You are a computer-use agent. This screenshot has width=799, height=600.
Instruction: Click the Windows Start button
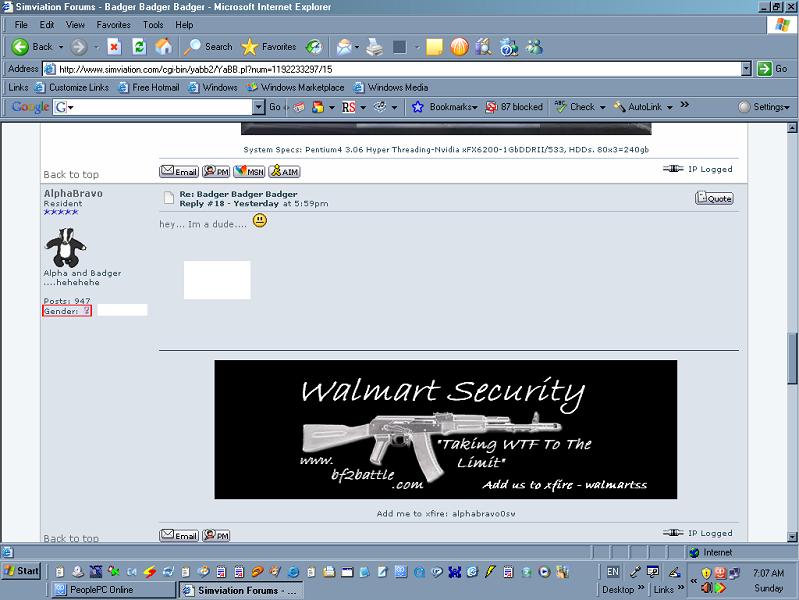coord(21,571)
